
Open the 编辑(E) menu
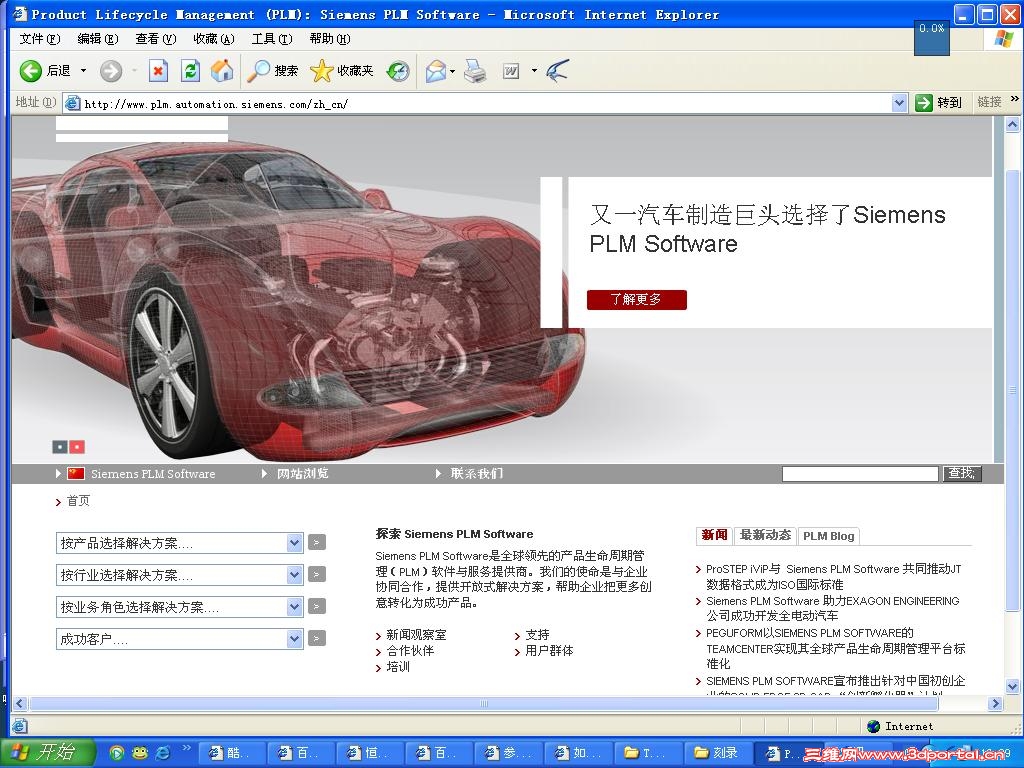[x=98, y=39]
